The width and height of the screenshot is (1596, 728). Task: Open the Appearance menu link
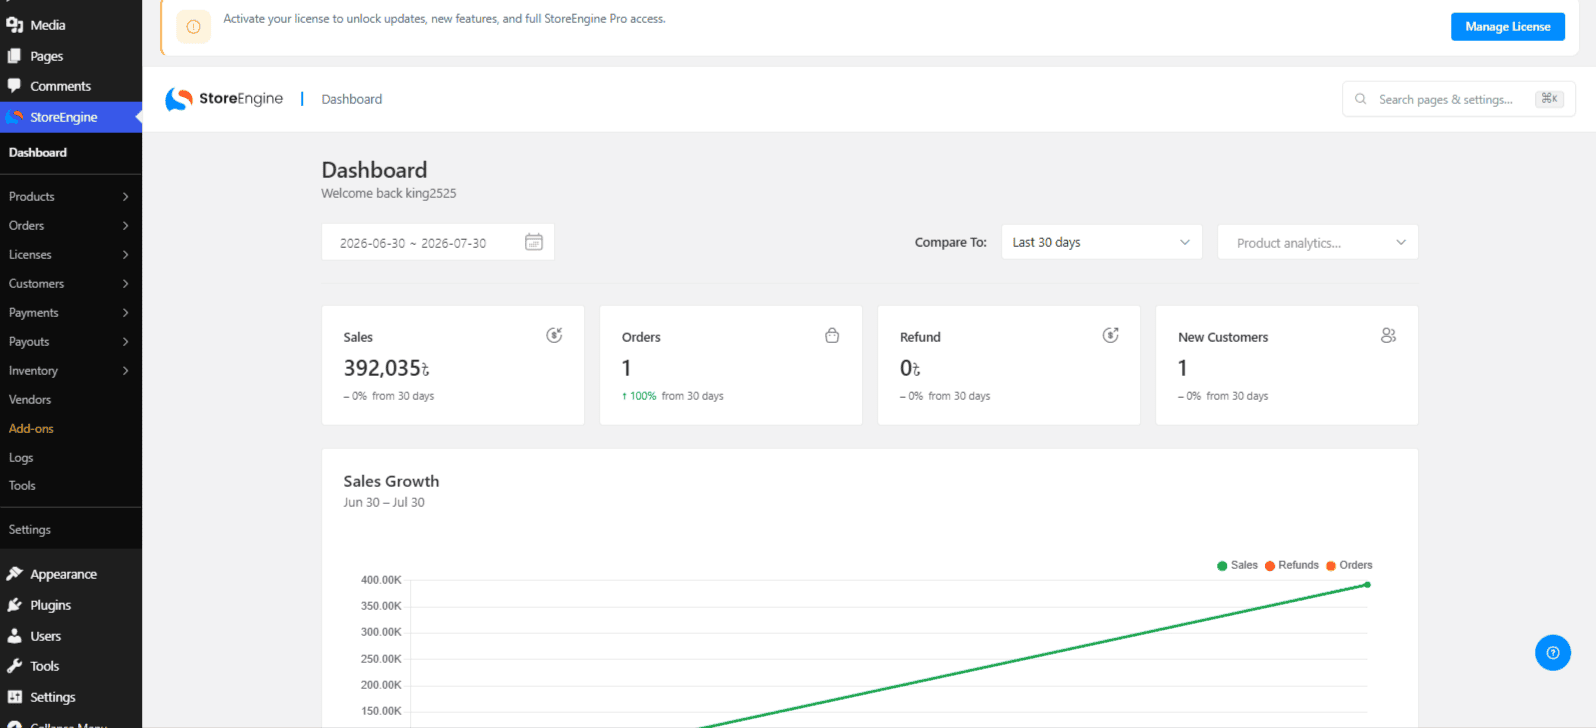(x=63, y=574)
